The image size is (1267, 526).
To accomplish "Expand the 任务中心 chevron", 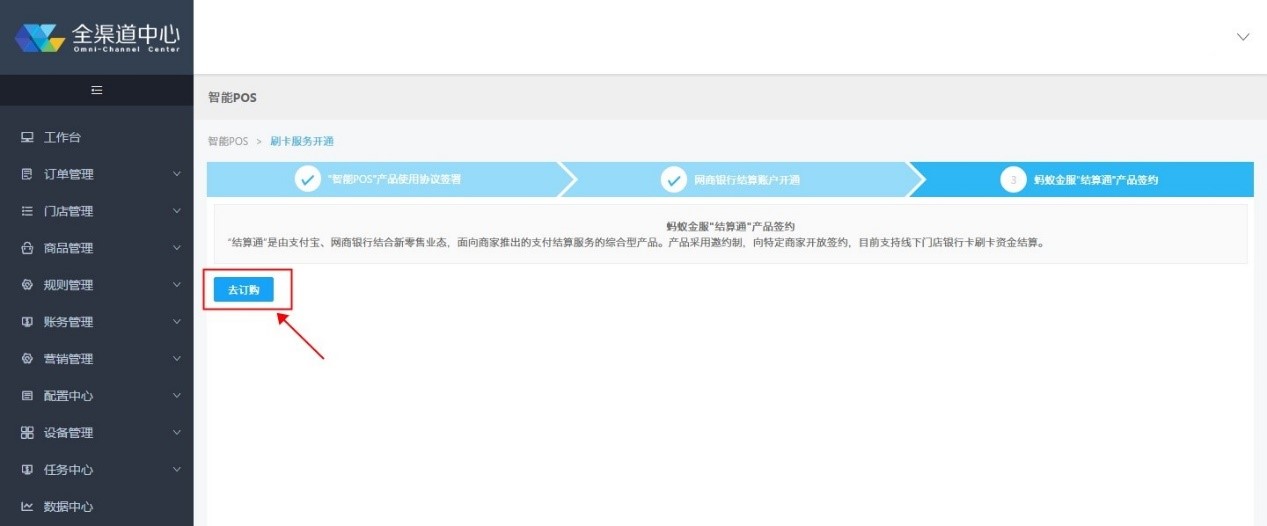I will click(x=177, y=470).
